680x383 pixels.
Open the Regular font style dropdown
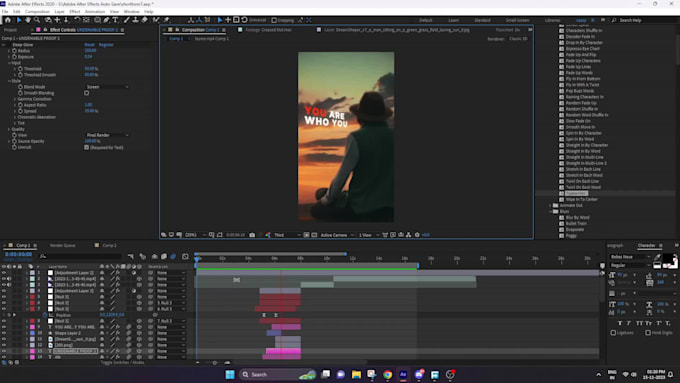coord(631,265)
